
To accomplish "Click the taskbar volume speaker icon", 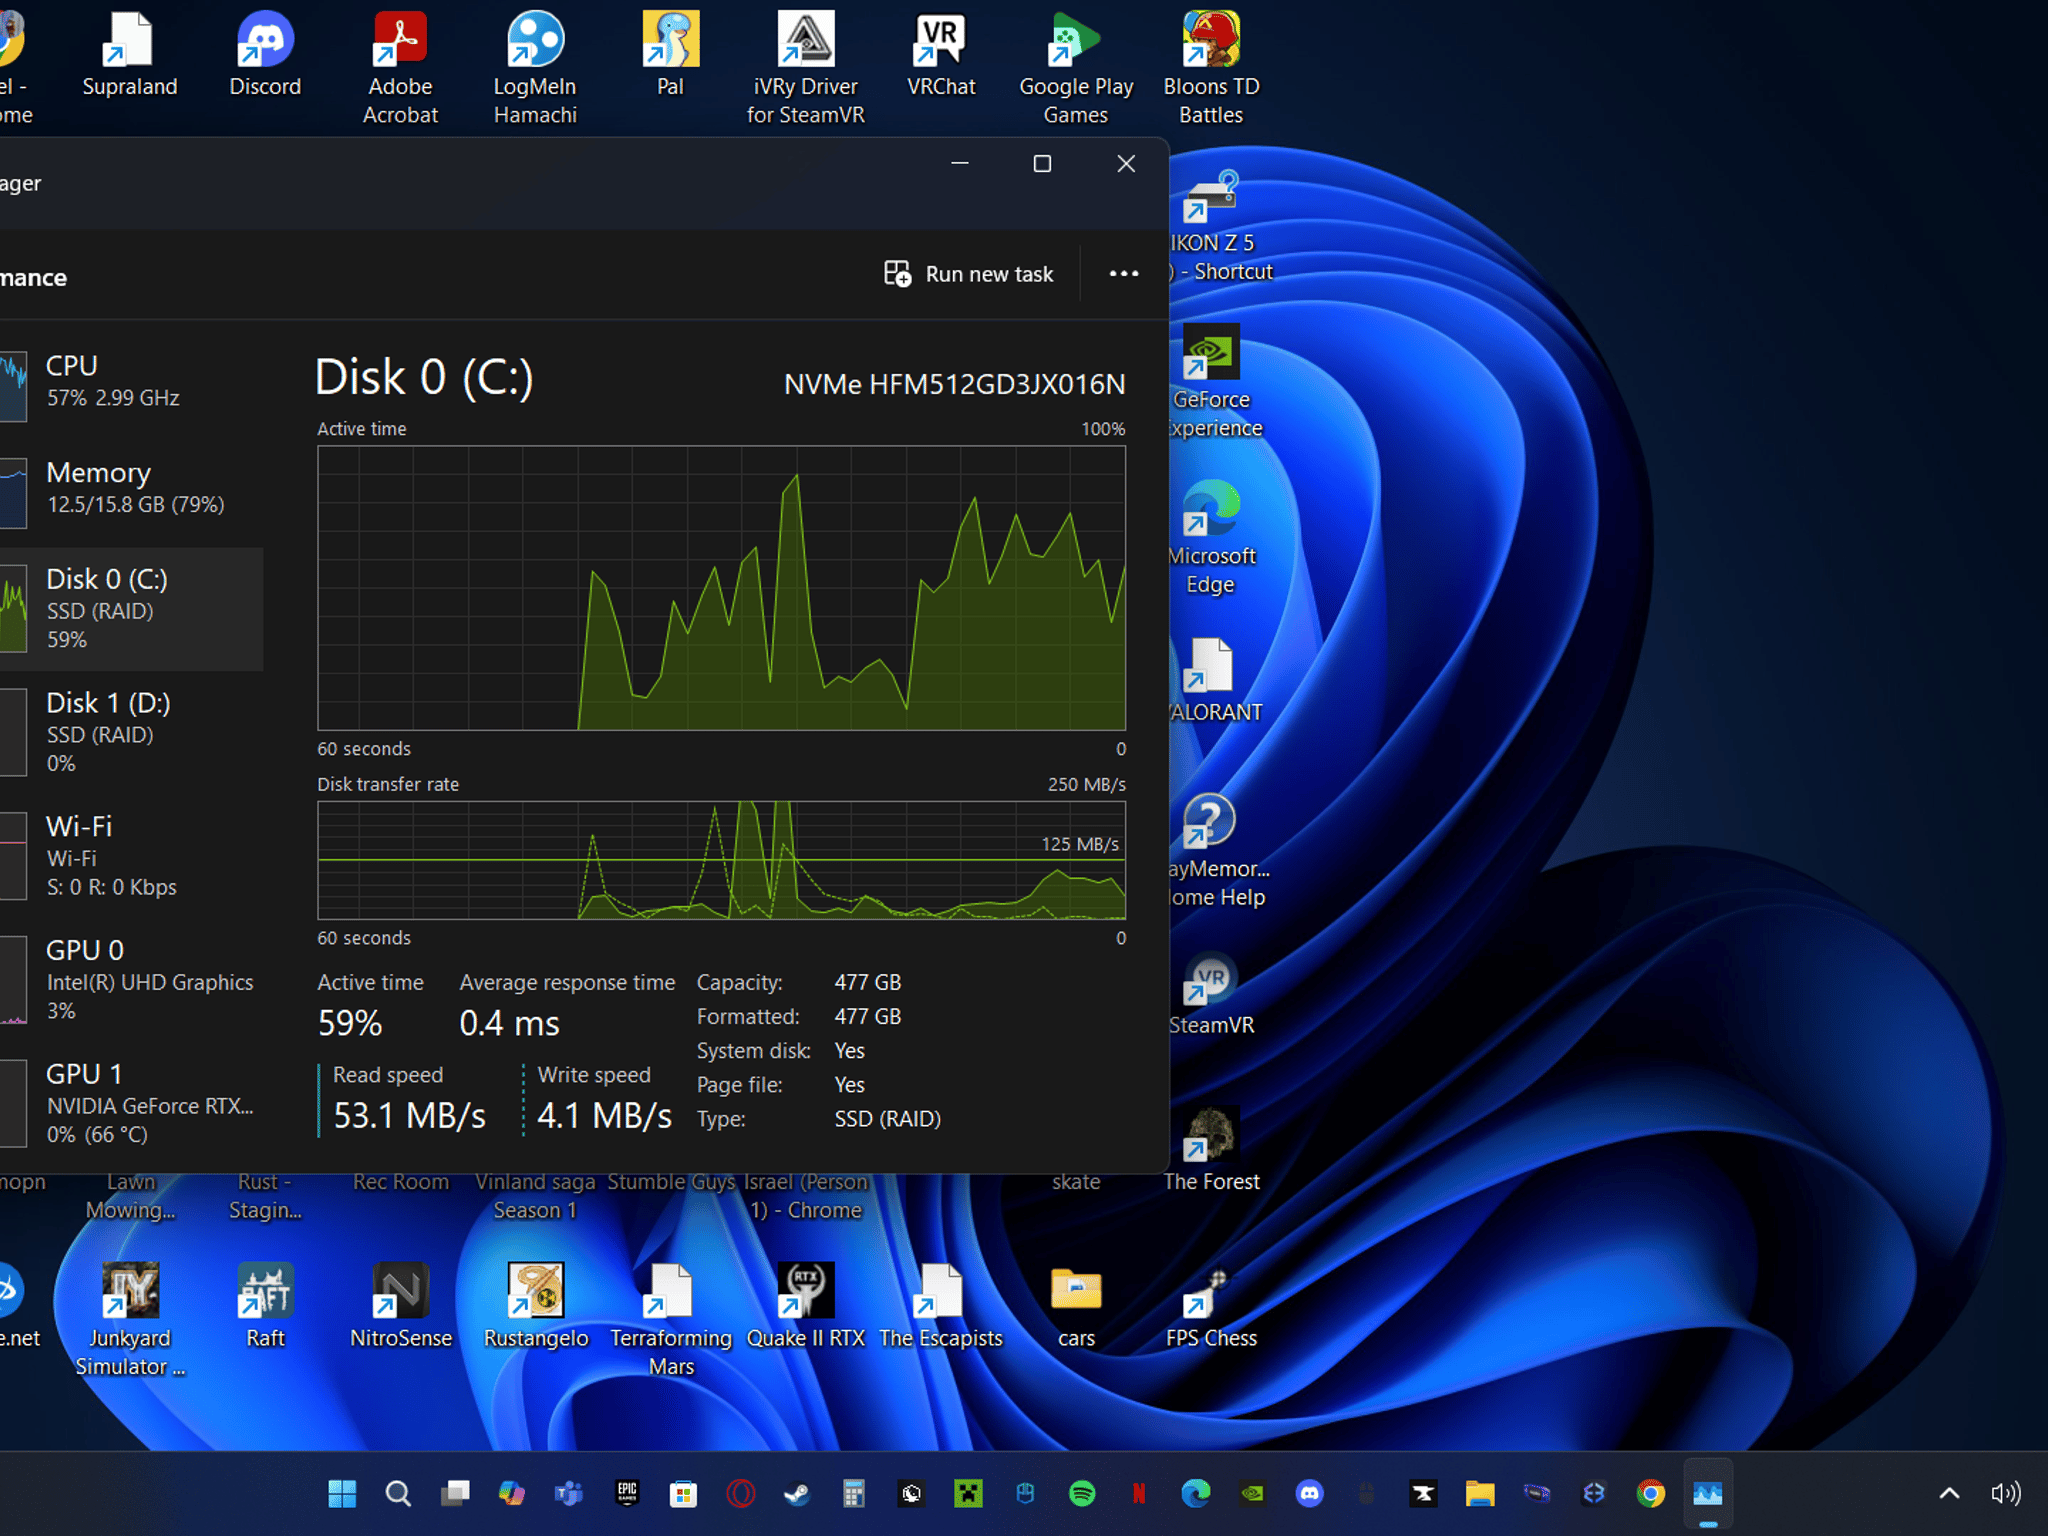I will coord(2006,1494).
